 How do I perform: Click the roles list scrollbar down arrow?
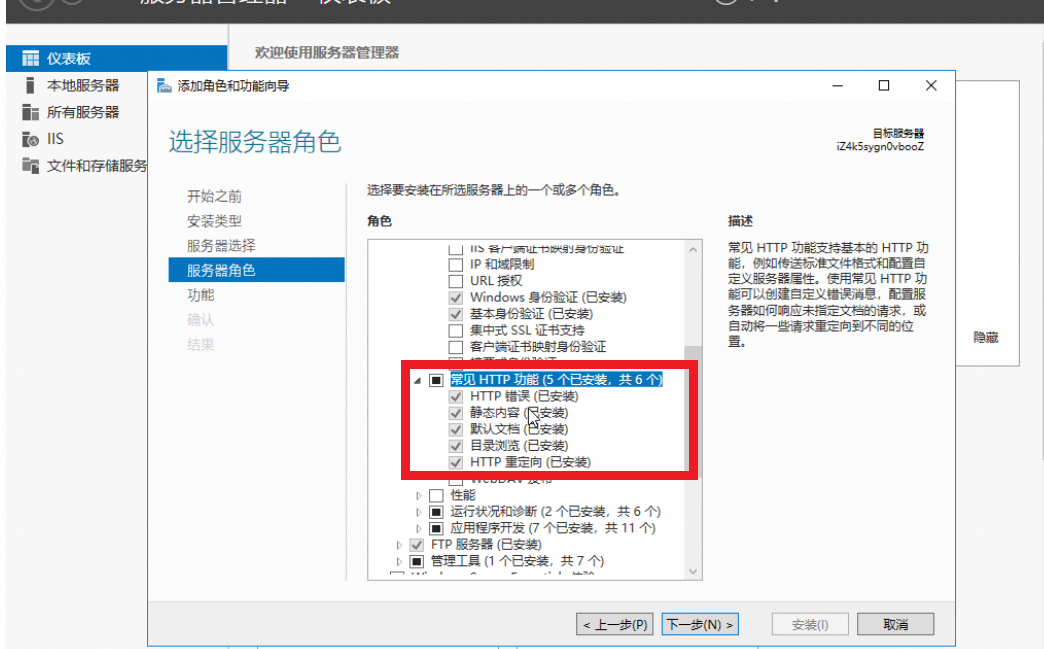pos(693,571)
